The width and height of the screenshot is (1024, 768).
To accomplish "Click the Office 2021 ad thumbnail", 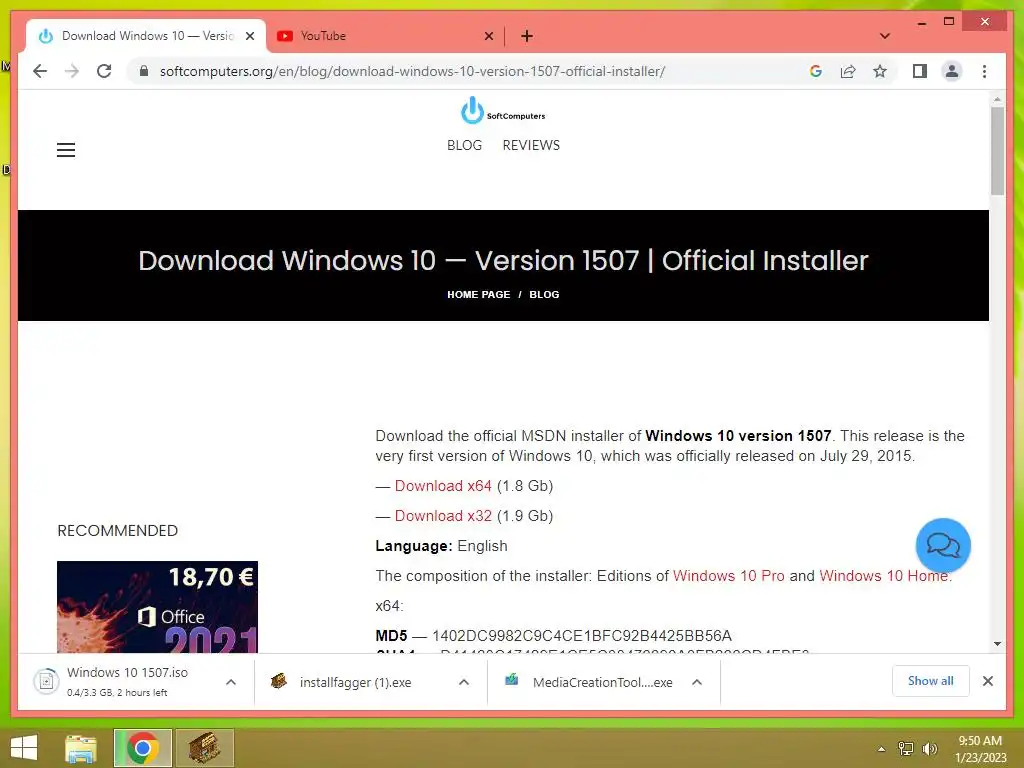I will (x=157, y=607).
